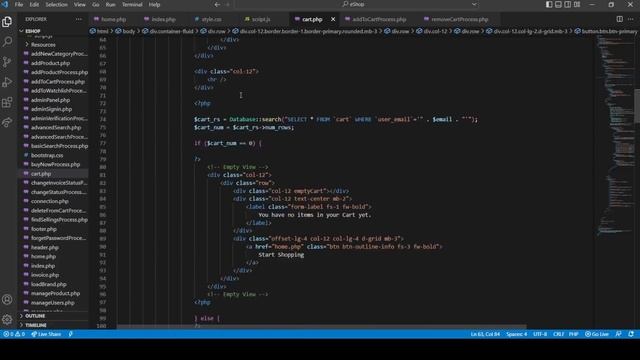Close the cart.php tab
Screen dimensions: 640x360
click(333, 19)
